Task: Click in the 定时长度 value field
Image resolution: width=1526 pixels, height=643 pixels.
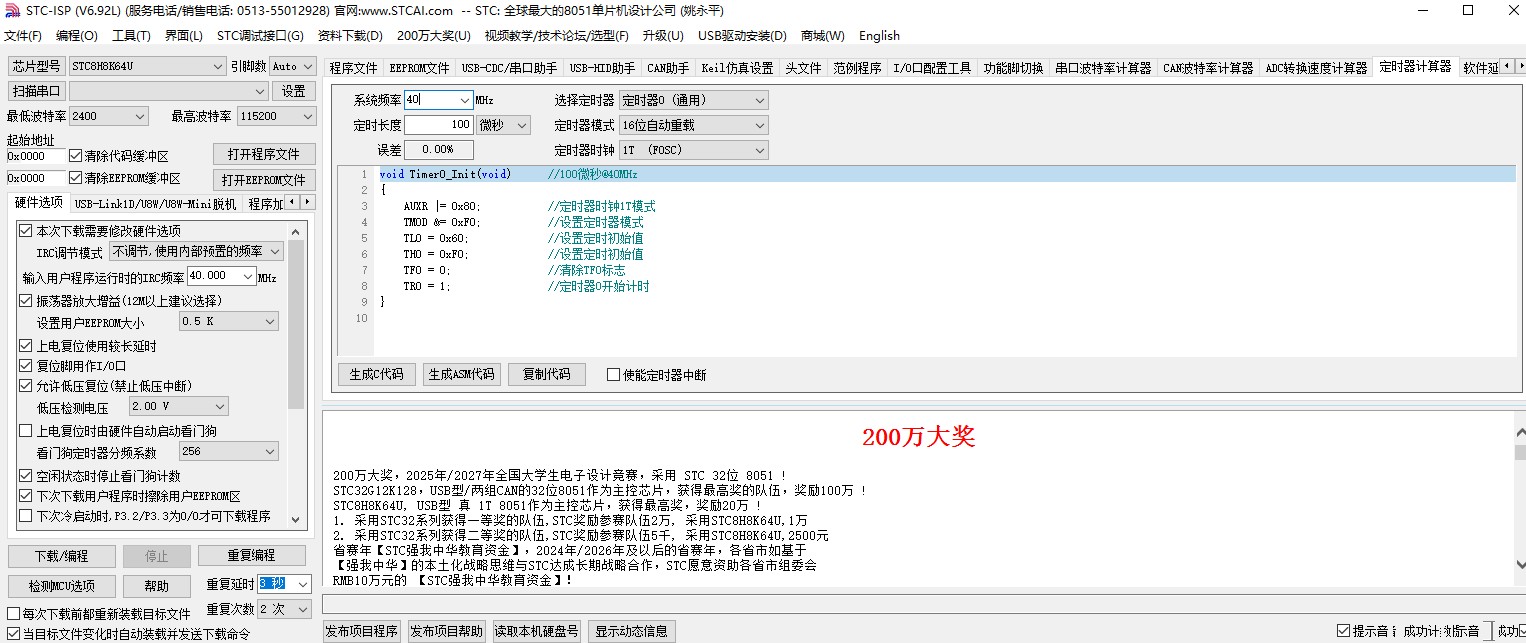Action: [438, 125]
